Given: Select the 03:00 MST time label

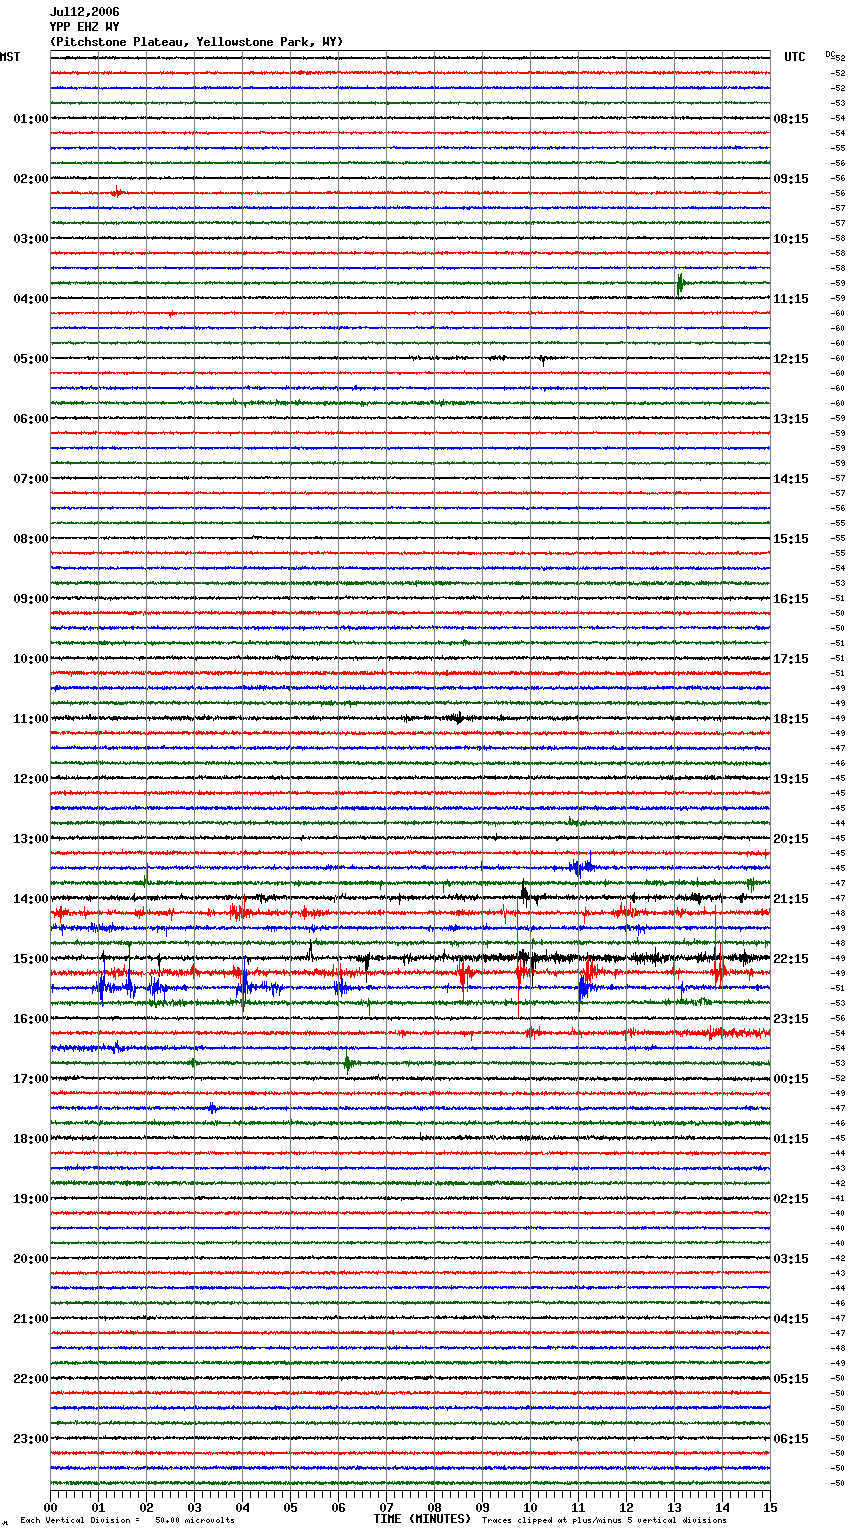Looking at the screenshot, I should (31, 239).
